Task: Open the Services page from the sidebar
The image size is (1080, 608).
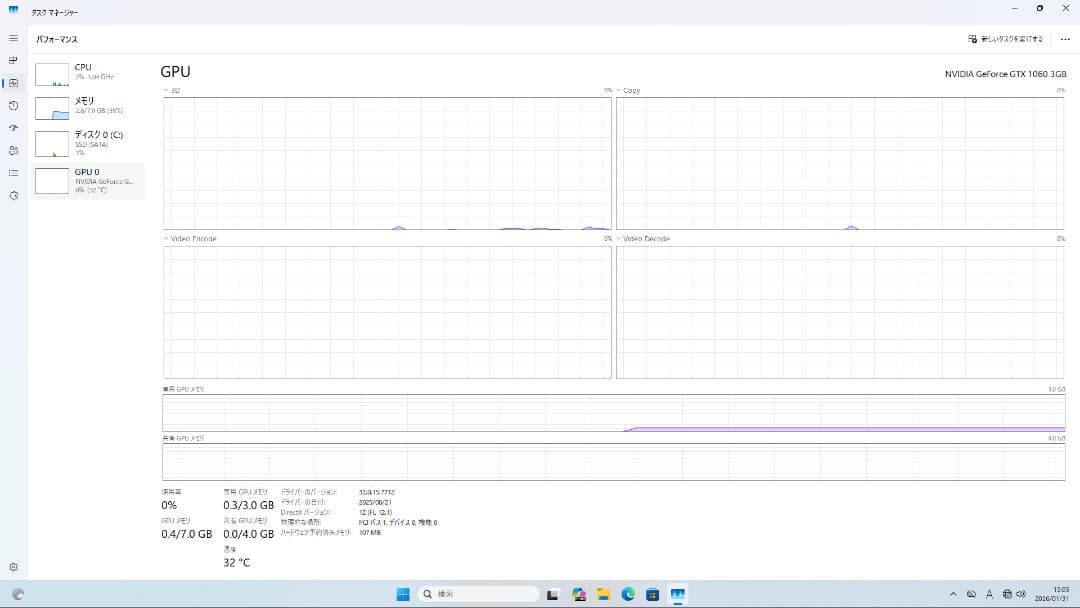Action: coord(13,196)
